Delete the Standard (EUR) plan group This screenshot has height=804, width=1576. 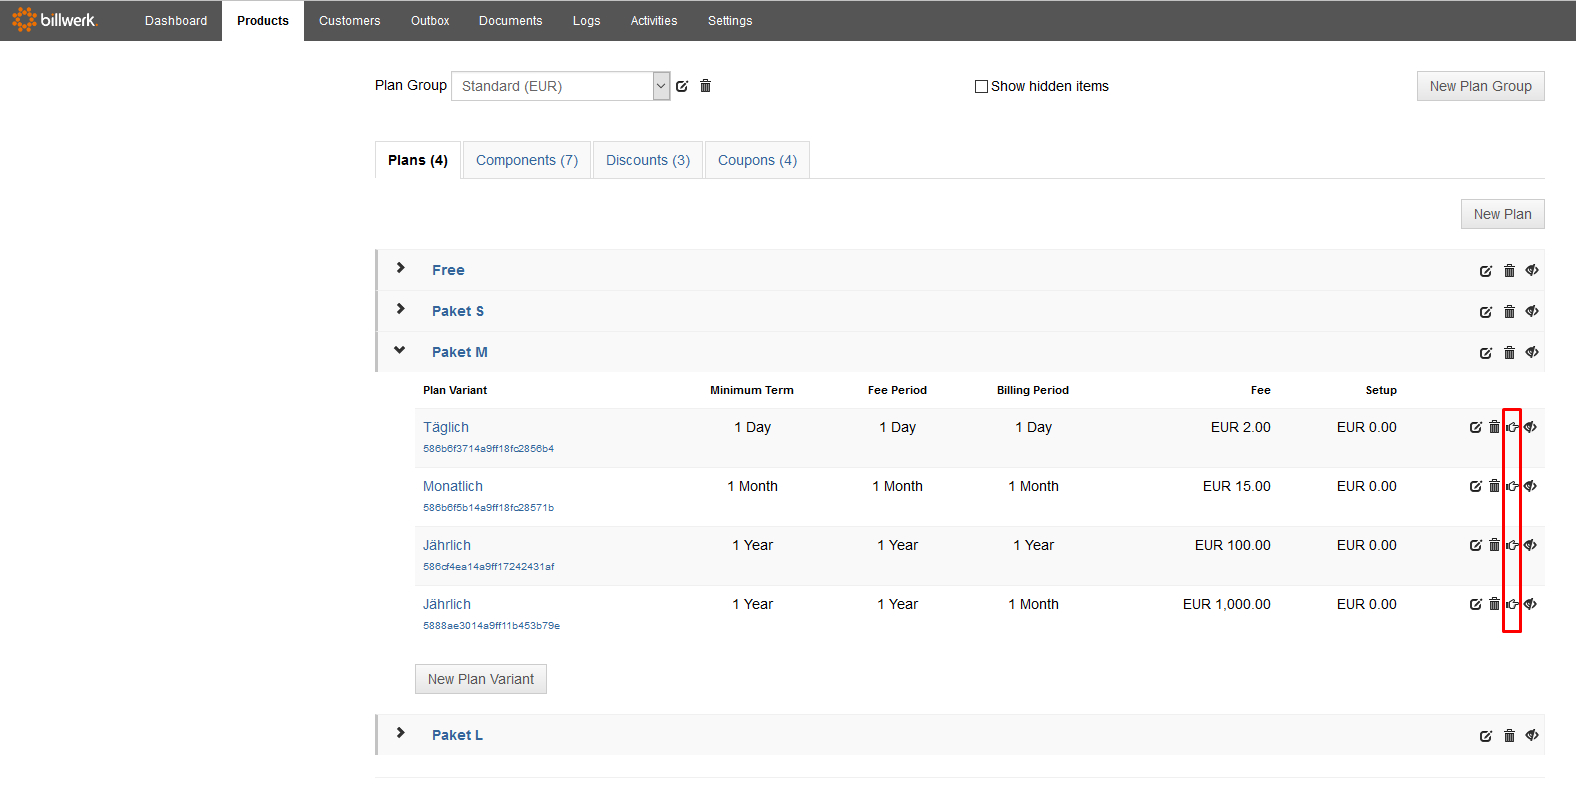[x=705, y=86]
